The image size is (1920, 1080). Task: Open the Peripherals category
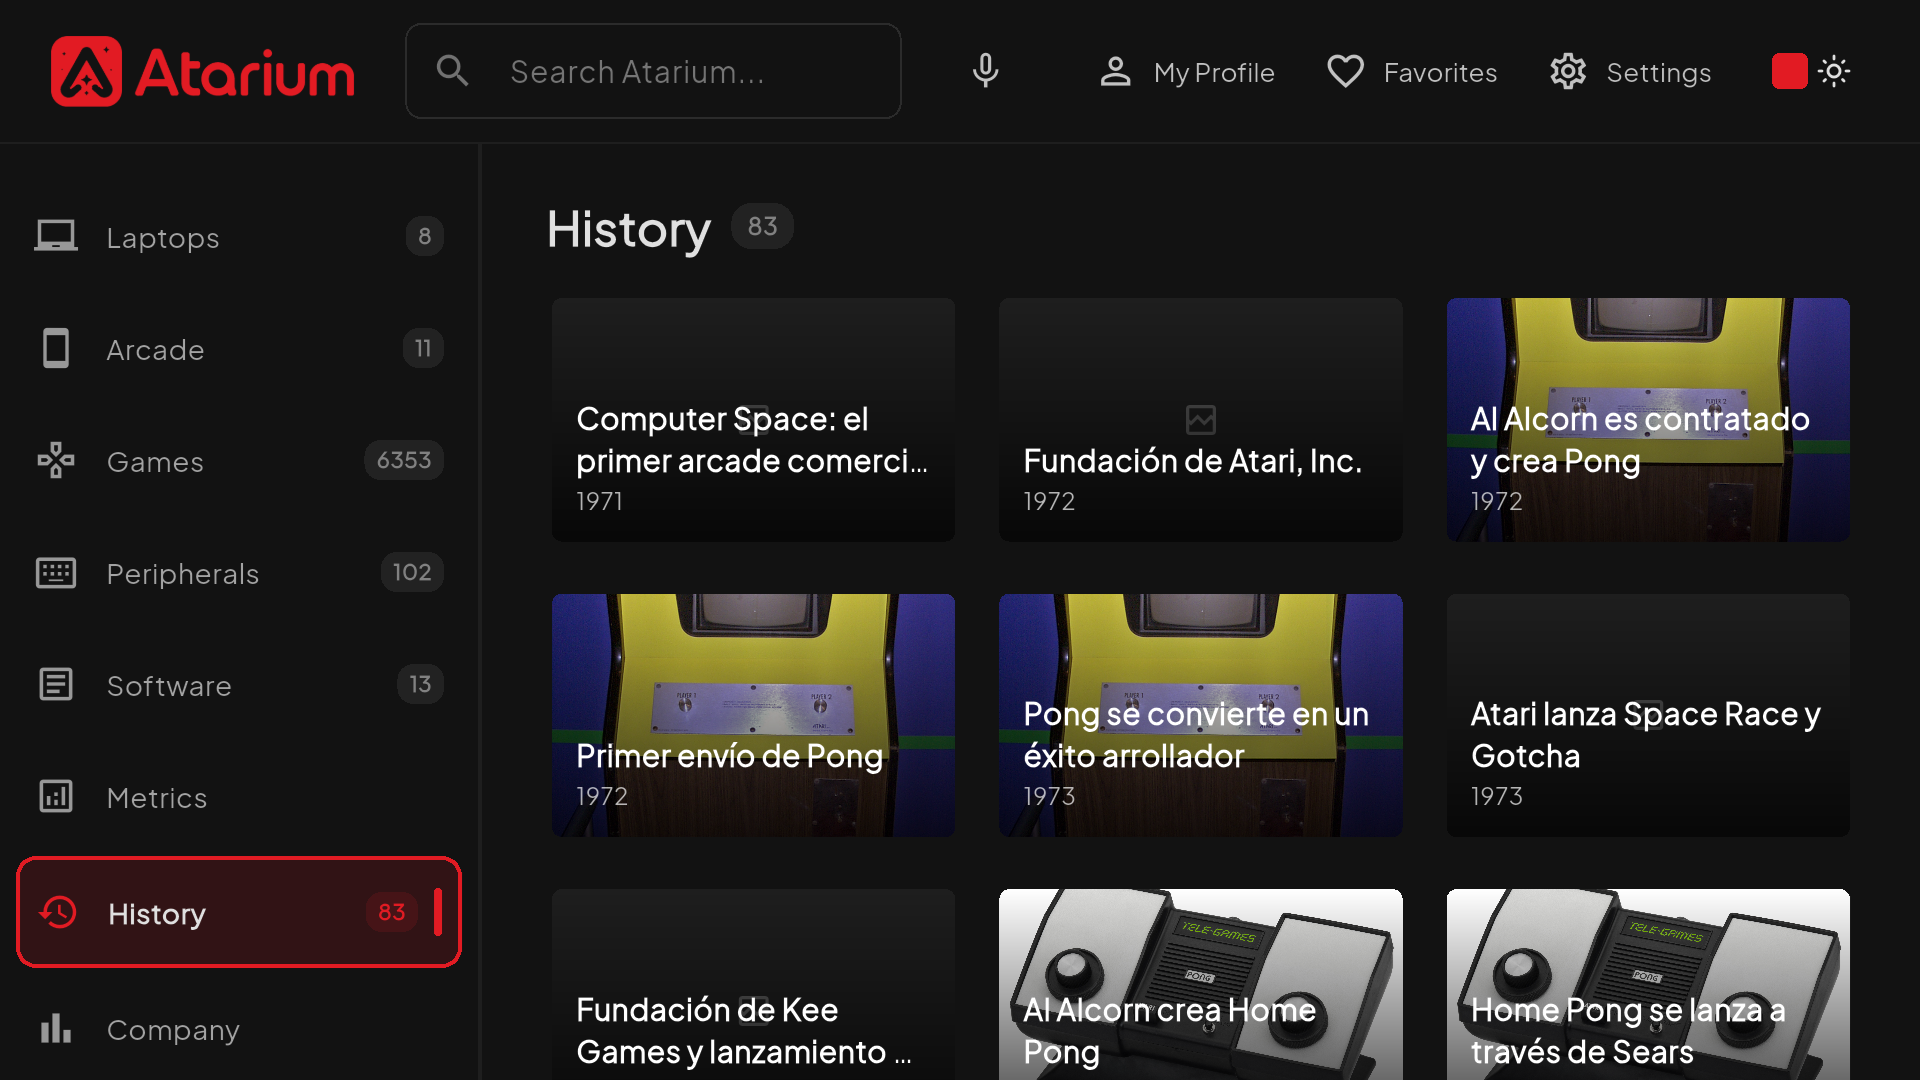click(239, 573)
